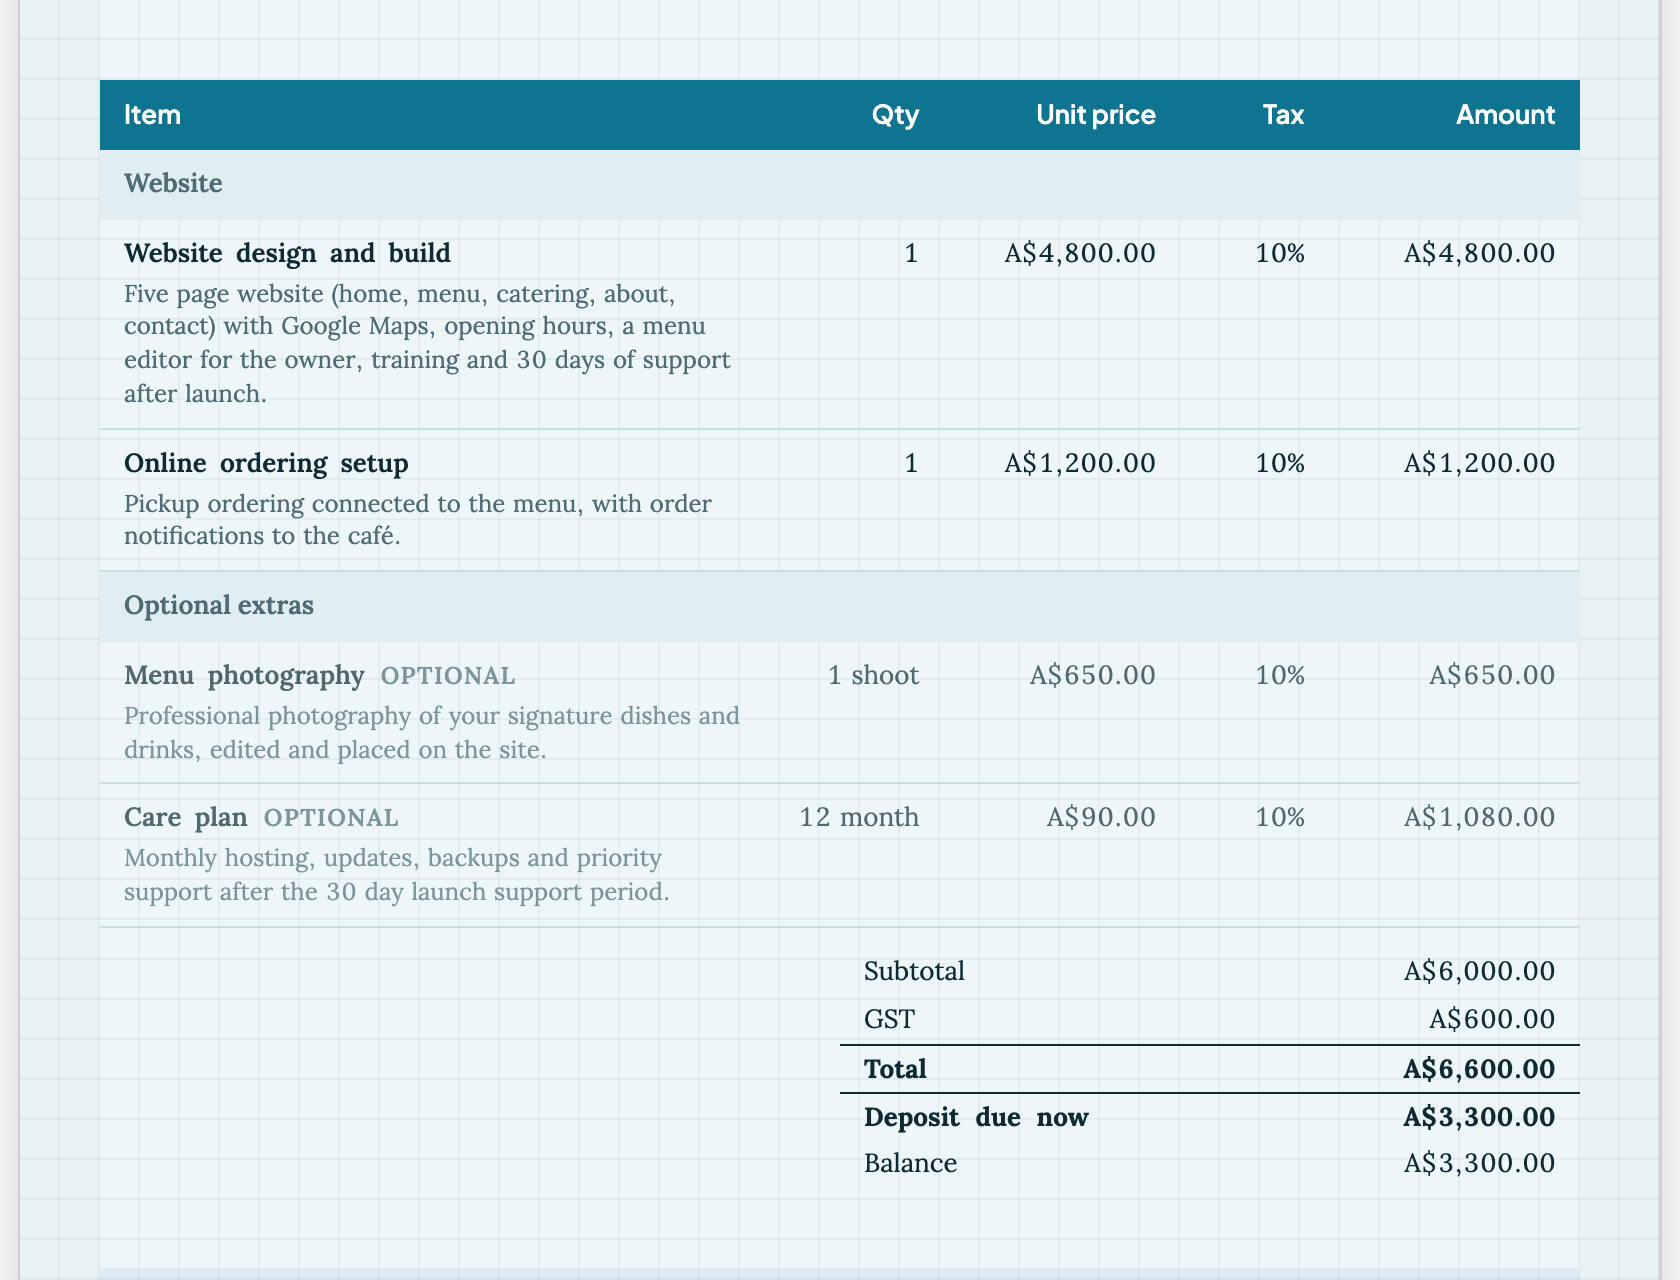This screenshot has height=1280, width=1680.
Task: Click the Amount column header
Action: click(x=1505, y=115)
